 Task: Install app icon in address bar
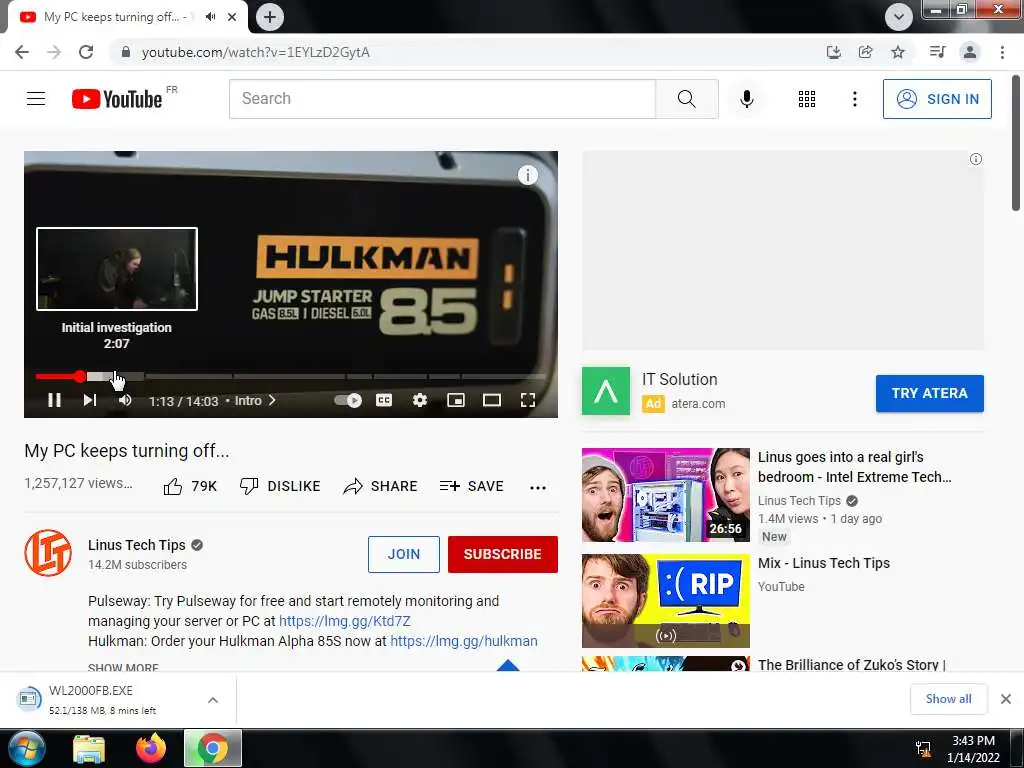[833, 52]
